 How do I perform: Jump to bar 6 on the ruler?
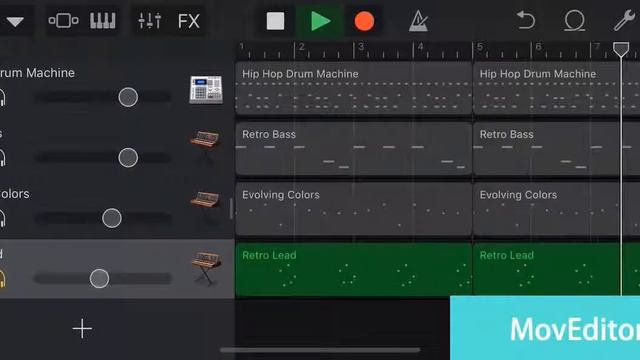coord(538,47)
